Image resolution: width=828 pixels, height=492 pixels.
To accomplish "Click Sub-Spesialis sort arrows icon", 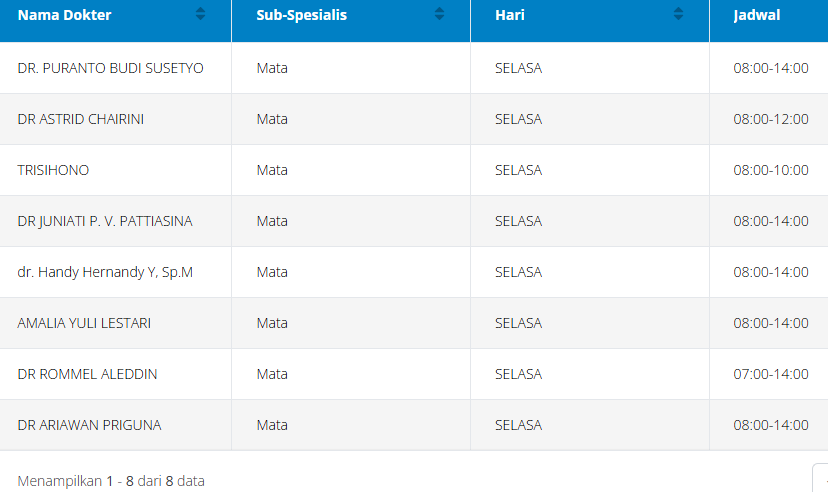I will [x=439, y=15].
